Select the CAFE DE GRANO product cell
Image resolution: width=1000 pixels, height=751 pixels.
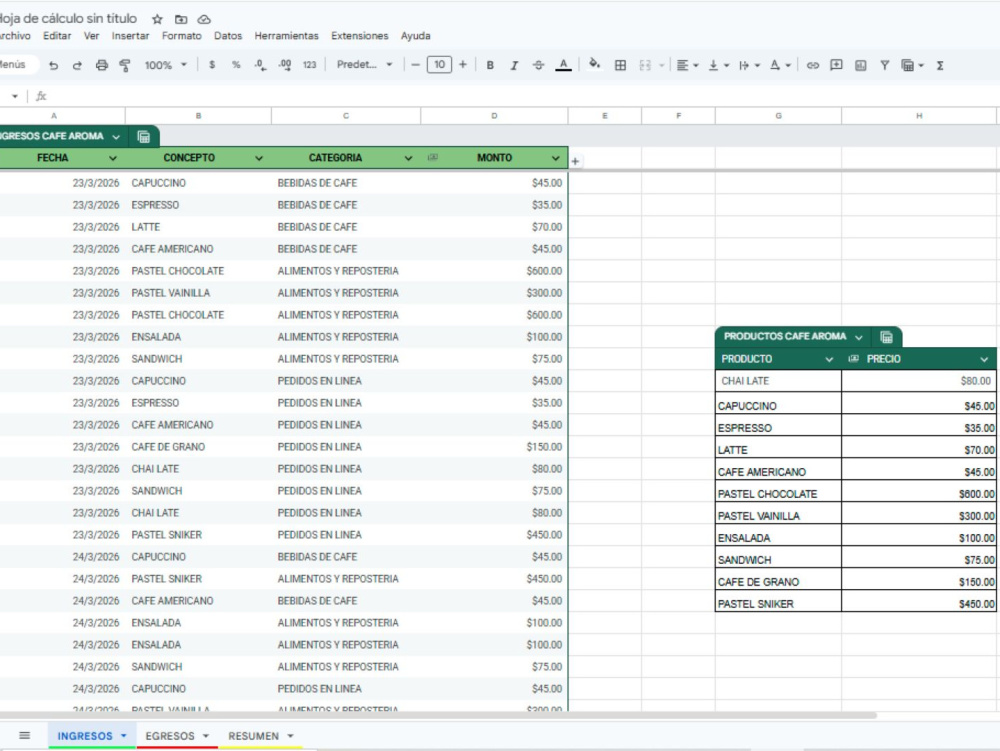tap(778, 581)
